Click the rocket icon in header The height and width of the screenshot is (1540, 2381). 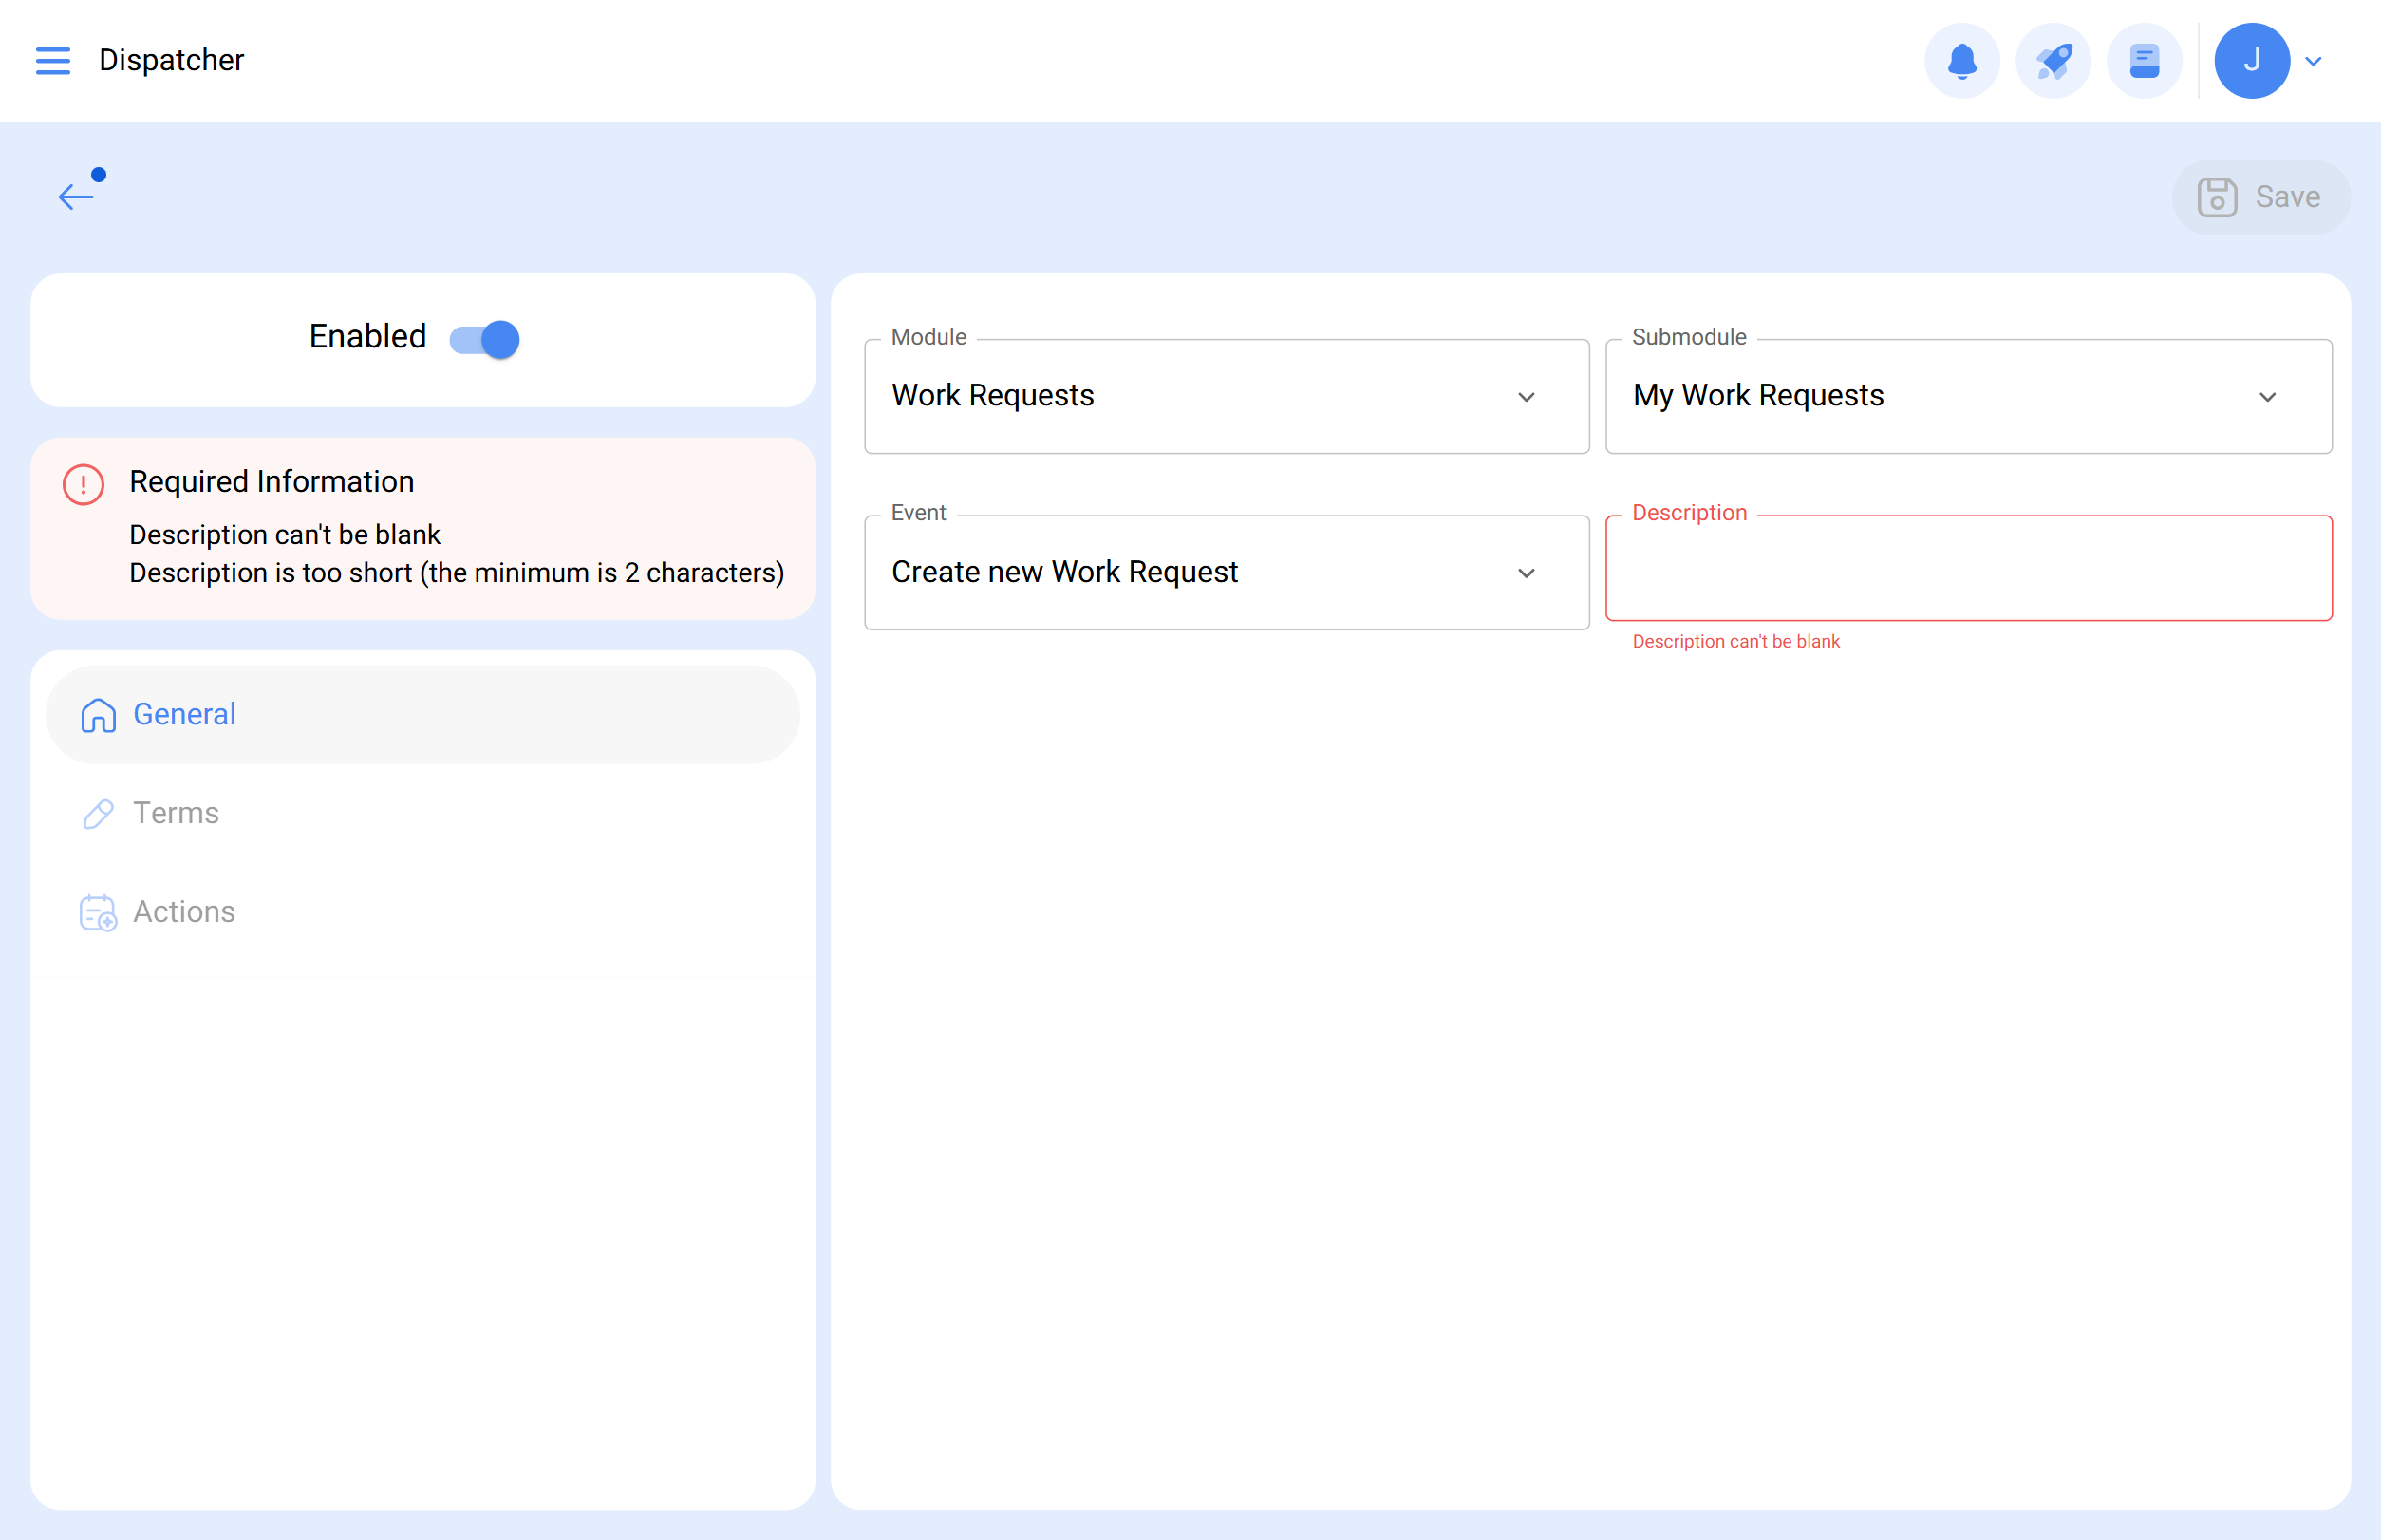[2053, 61]
